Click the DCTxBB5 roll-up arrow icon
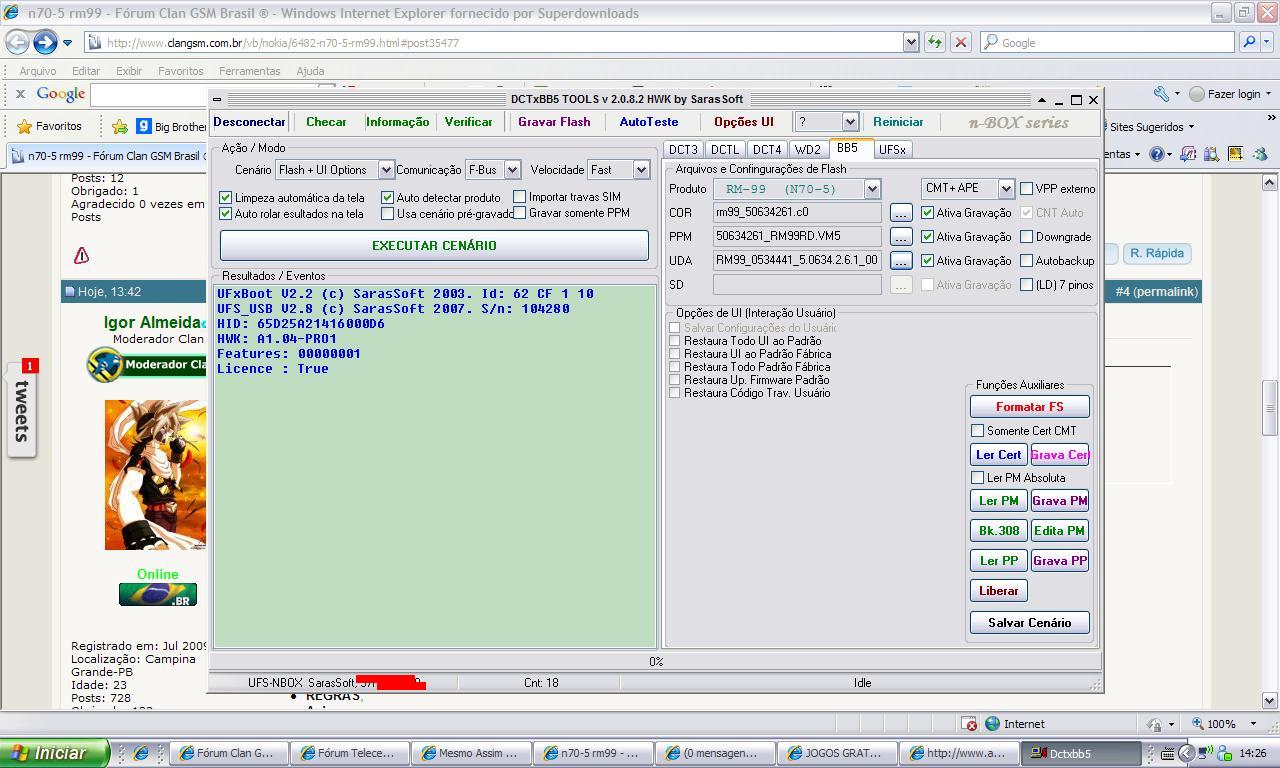 coord(1041,100)
